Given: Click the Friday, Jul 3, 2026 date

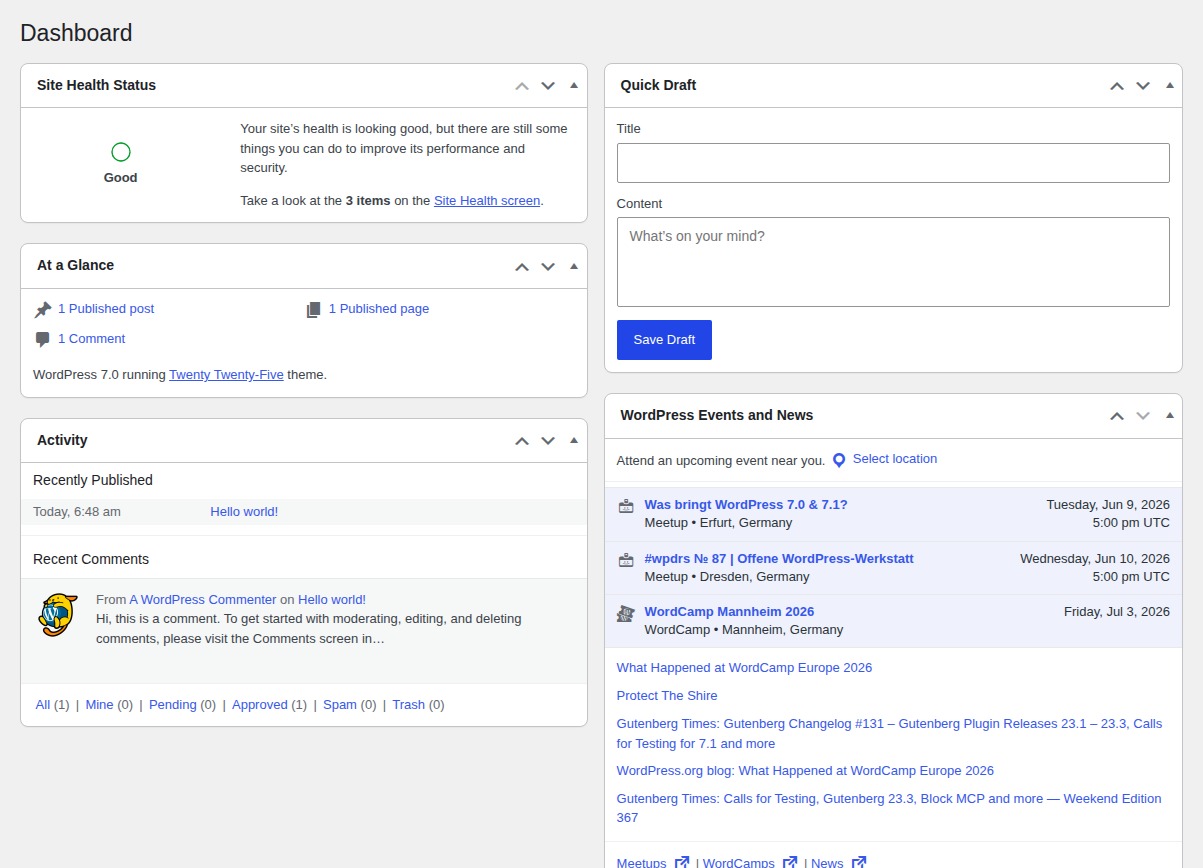Looking at the screenshot, I should pos(1117,612).
